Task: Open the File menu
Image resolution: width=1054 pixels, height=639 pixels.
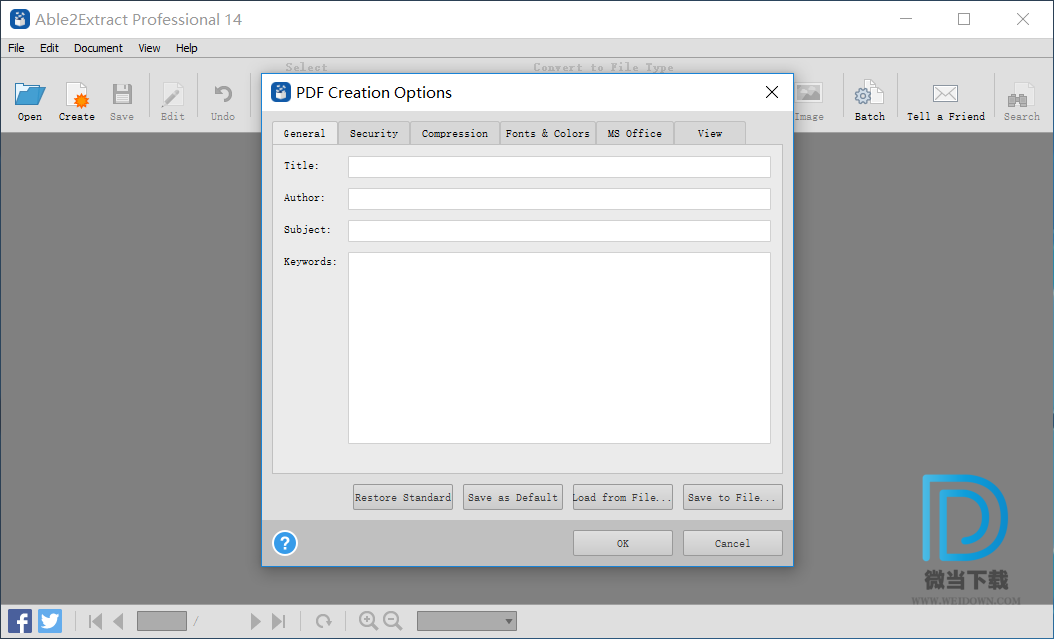Action: coord(16,48)
